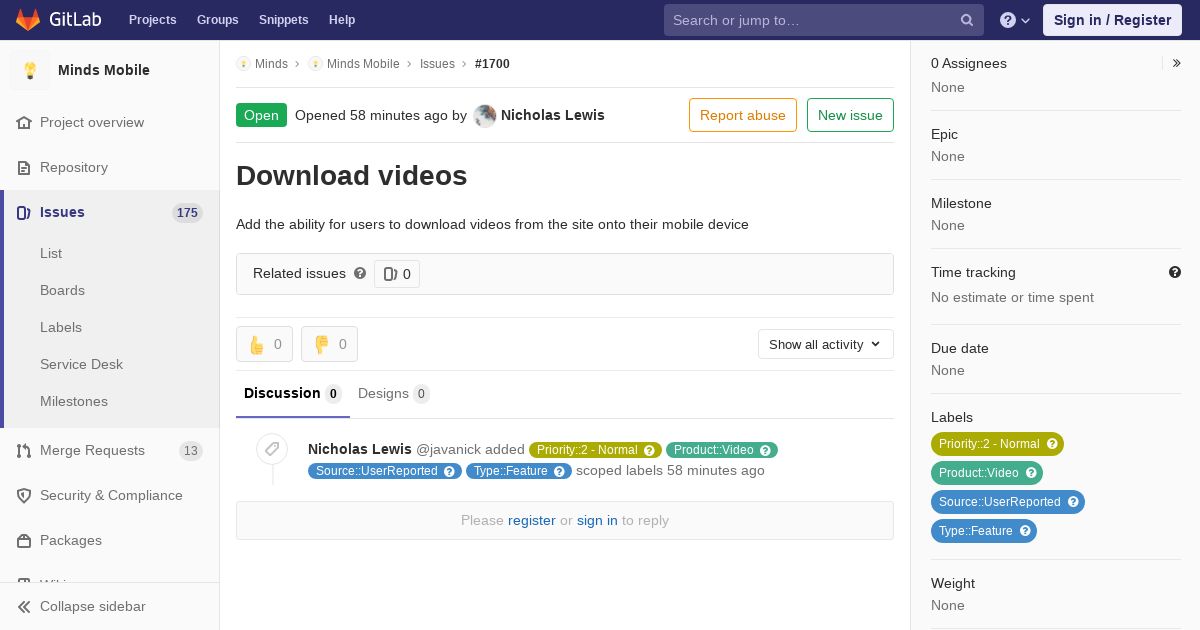The height and width of the screenshot is (630, 1200).
Task: Click the Time tracking help icon
Action: [x=1175, y=272]
